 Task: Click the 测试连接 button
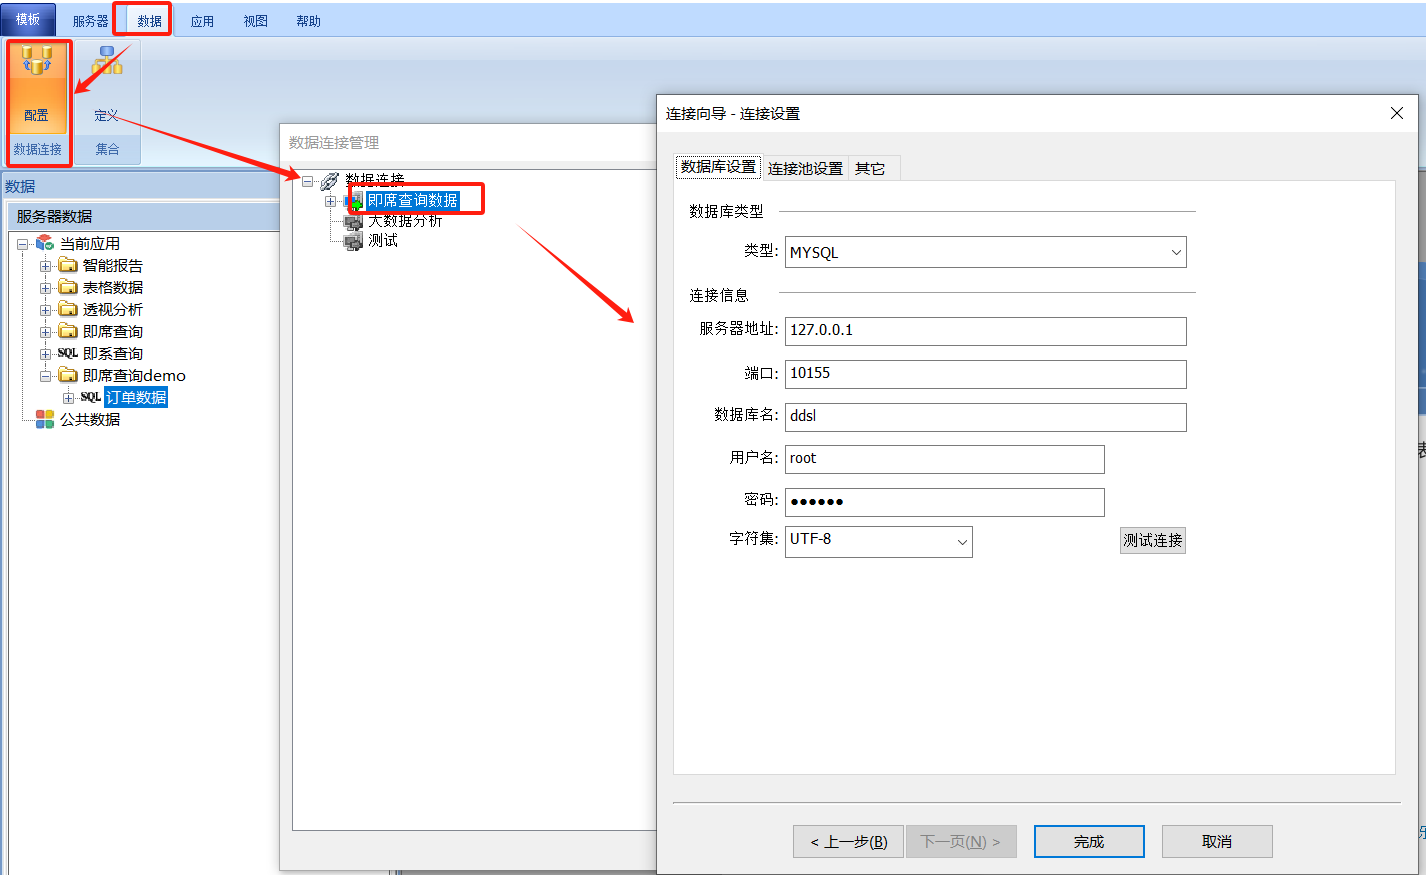(1153, 541)
